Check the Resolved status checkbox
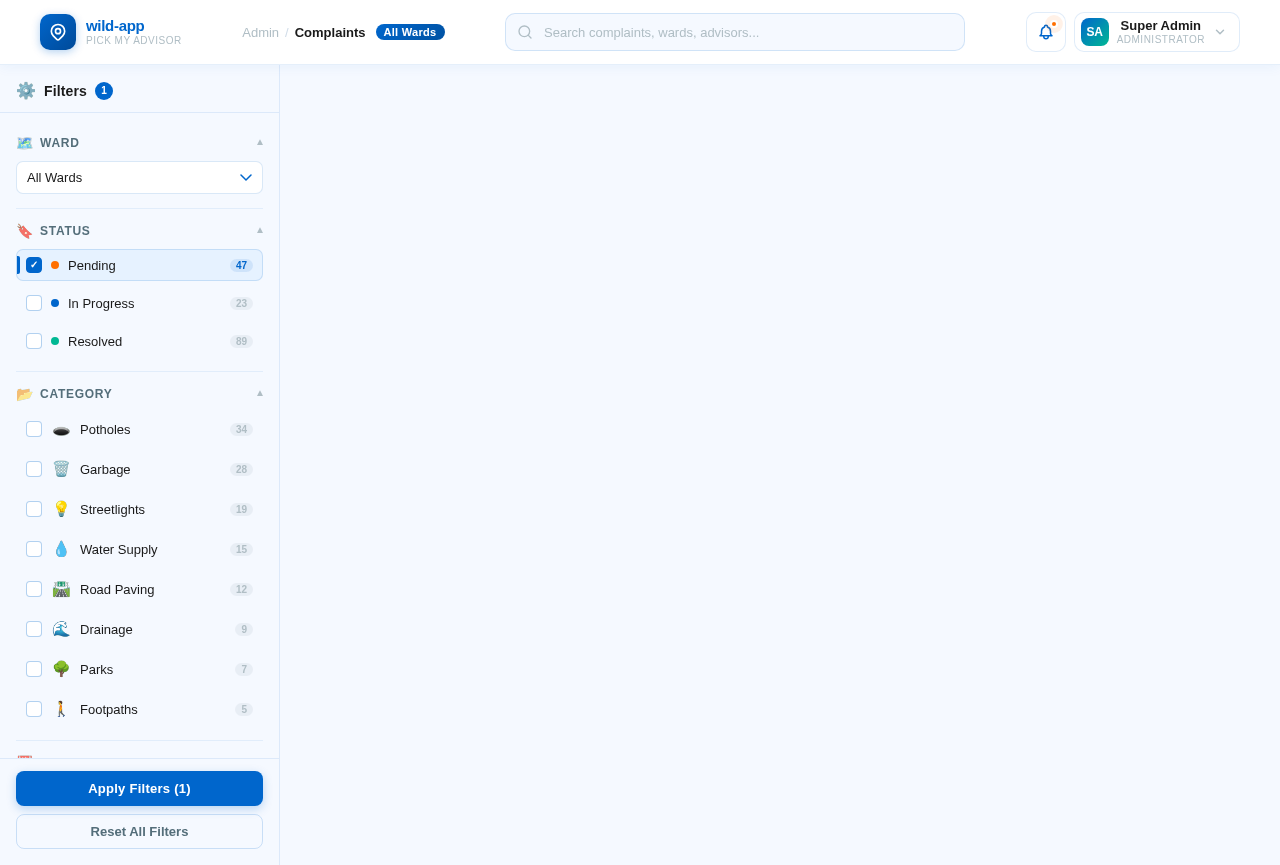This screenshot has width=1280, height=865. pyautogui.click(x=34, y=341)
